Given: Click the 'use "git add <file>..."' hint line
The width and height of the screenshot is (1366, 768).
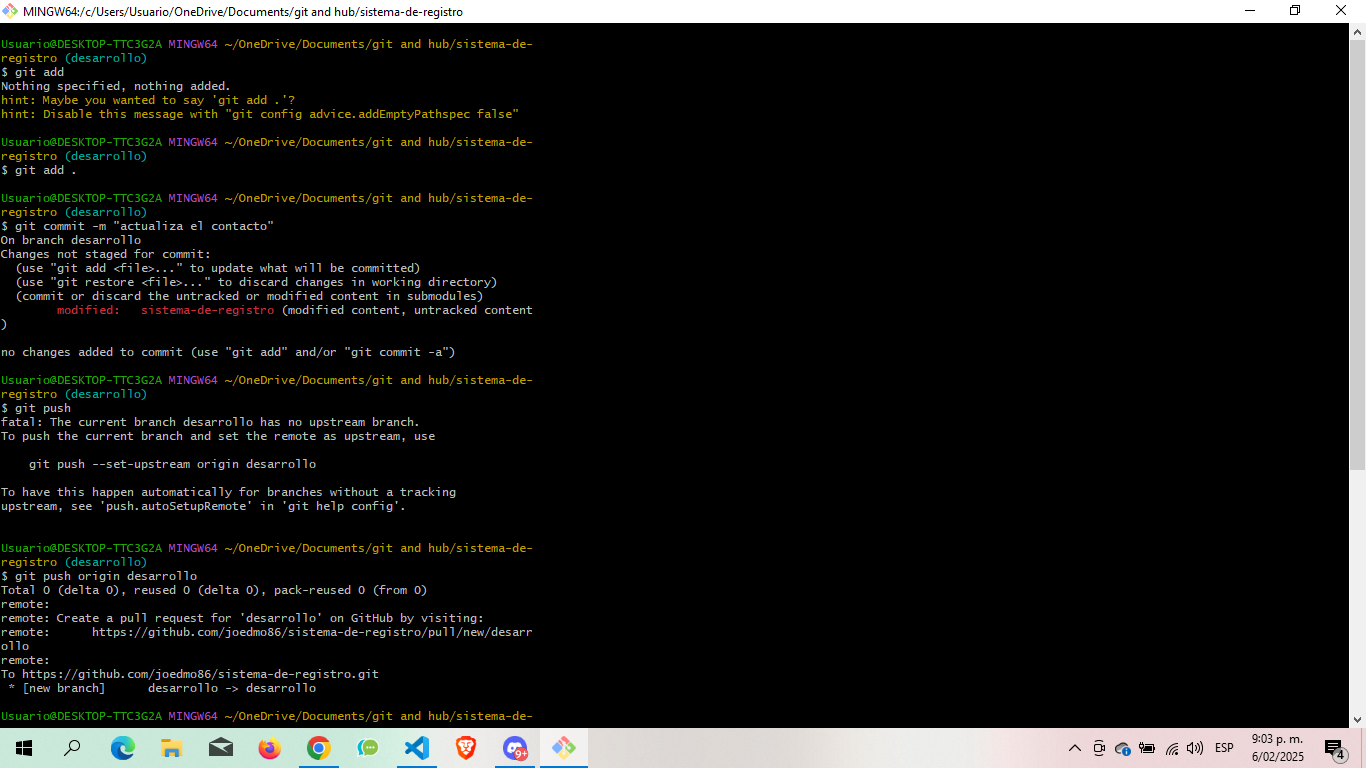Looking at the screenshot, I should (x=217, y=268).
